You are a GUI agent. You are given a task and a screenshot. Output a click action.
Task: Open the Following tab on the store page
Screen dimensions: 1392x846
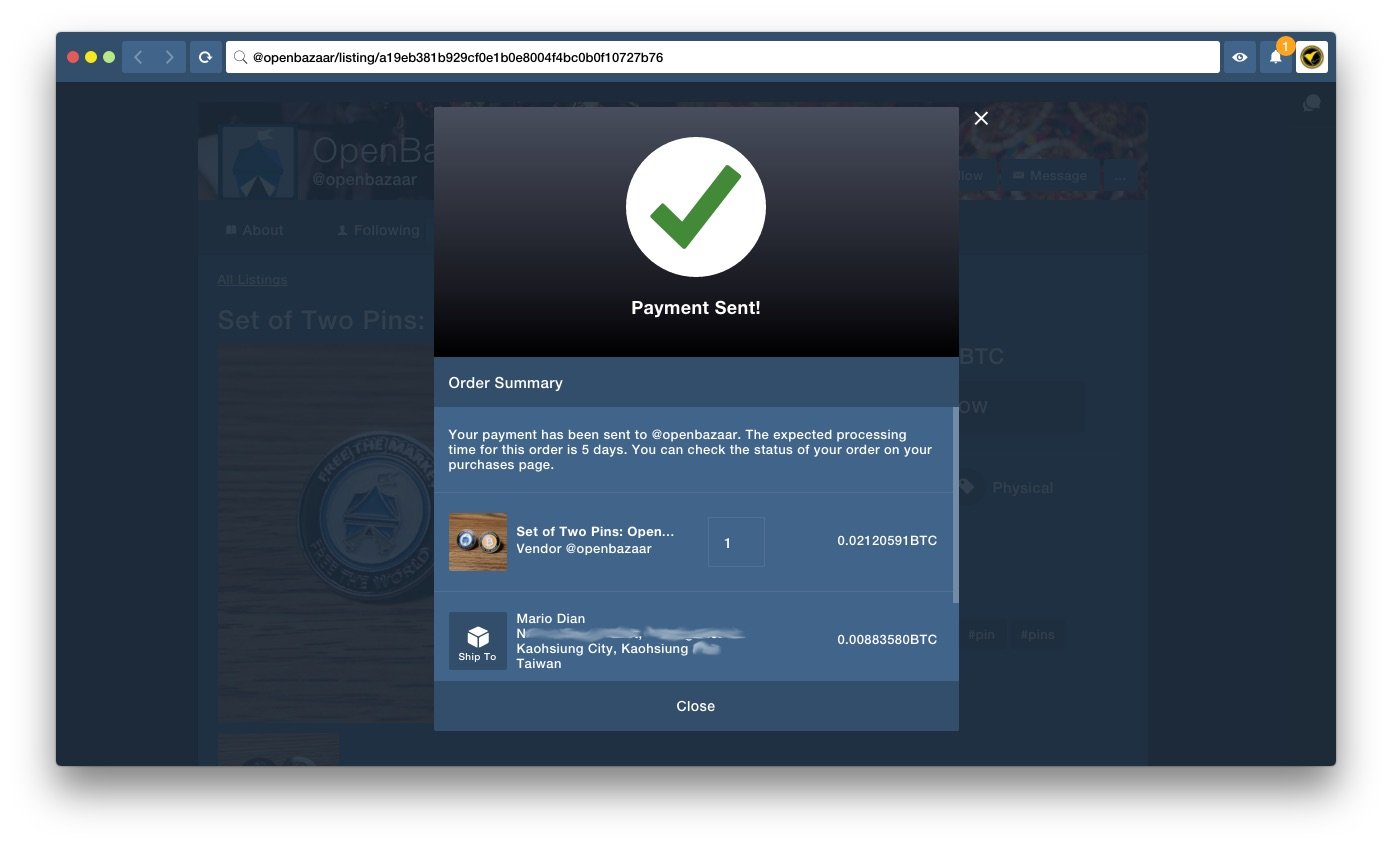[377, 230]
